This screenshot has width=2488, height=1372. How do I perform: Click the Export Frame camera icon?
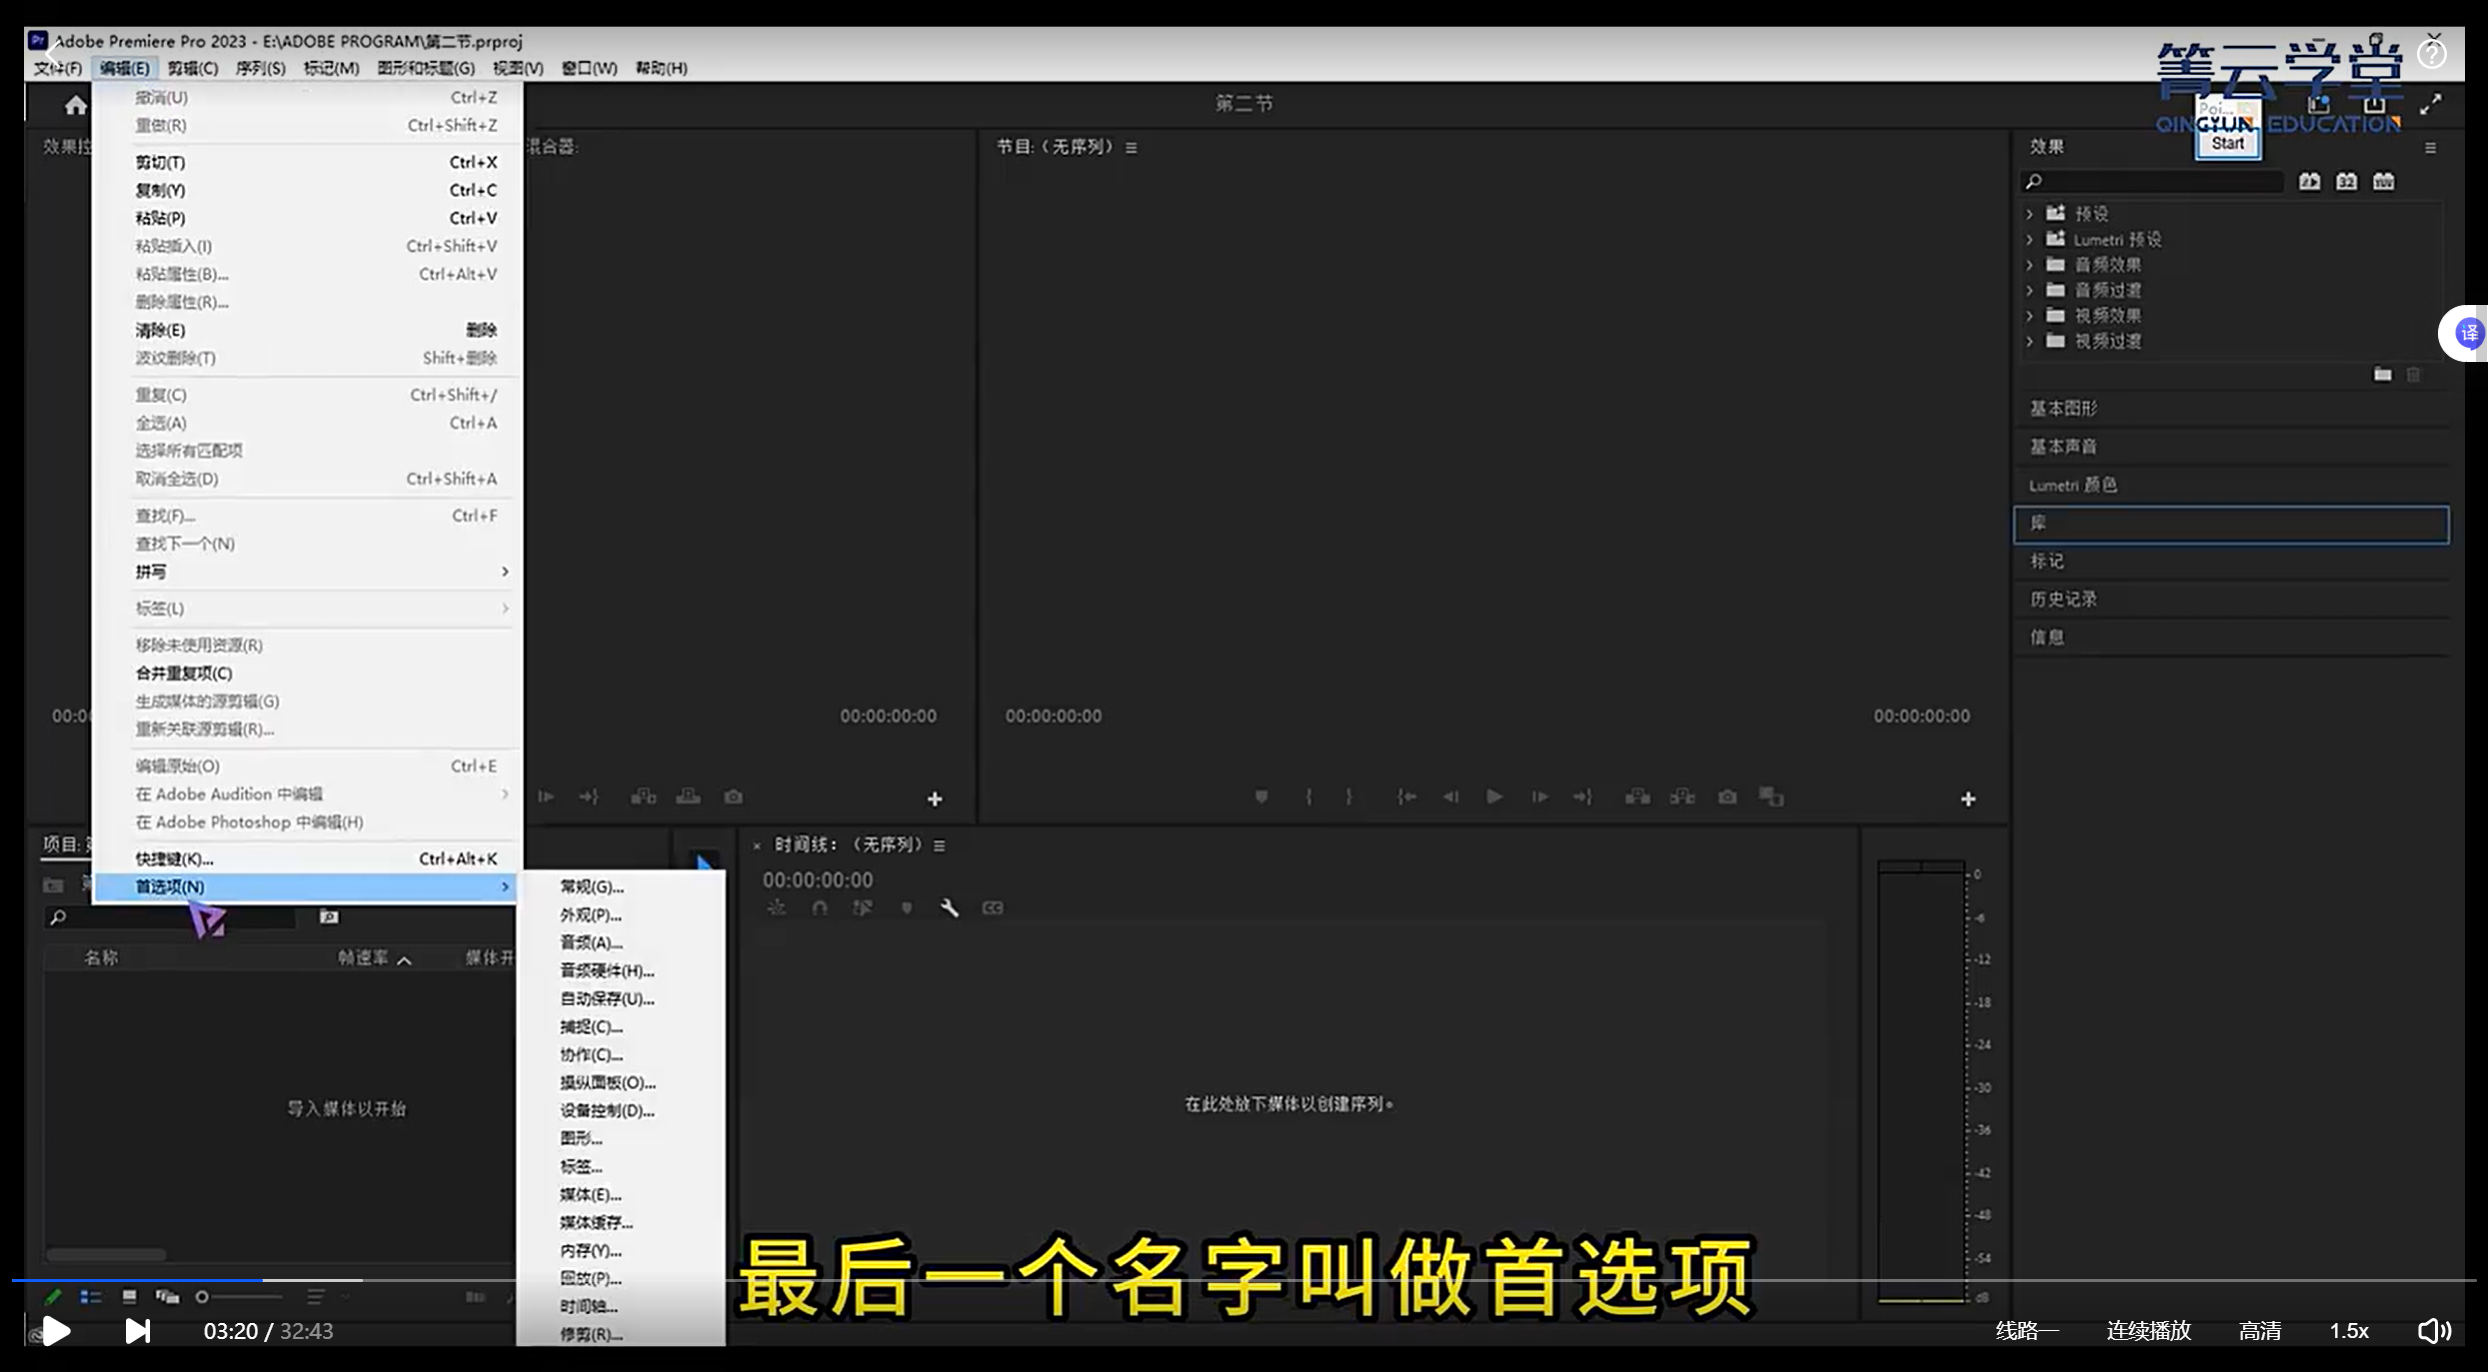click(1727, 797)
